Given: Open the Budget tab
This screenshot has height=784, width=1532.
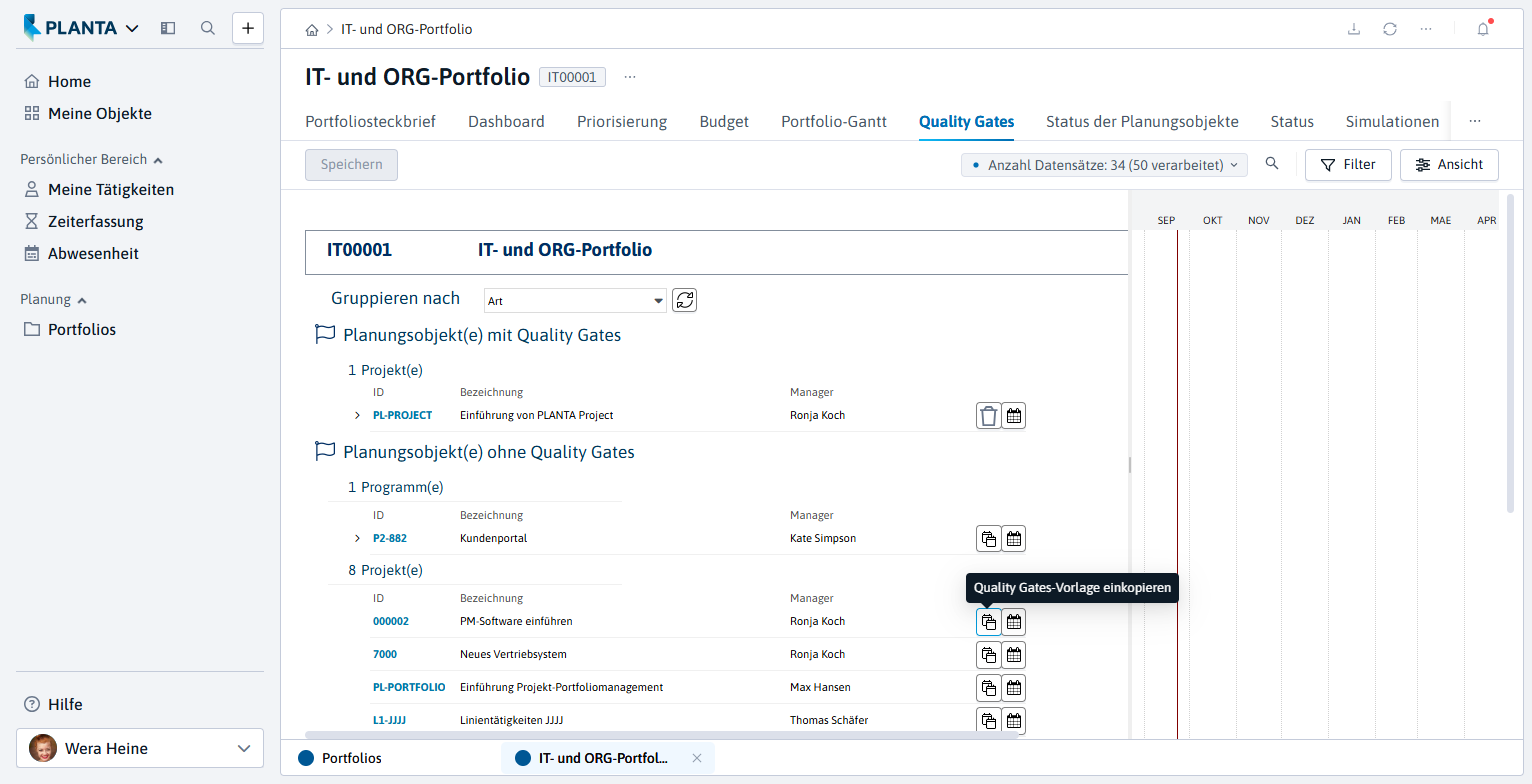Looking at the screenshot, I should click(724, 122).
